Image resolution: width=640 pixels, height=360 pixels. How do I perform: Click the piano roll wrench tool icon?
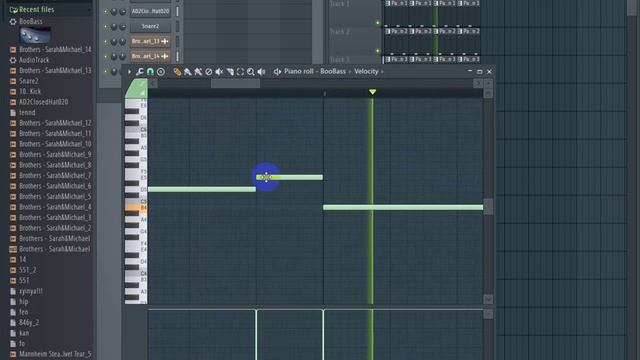pos(140,72)
